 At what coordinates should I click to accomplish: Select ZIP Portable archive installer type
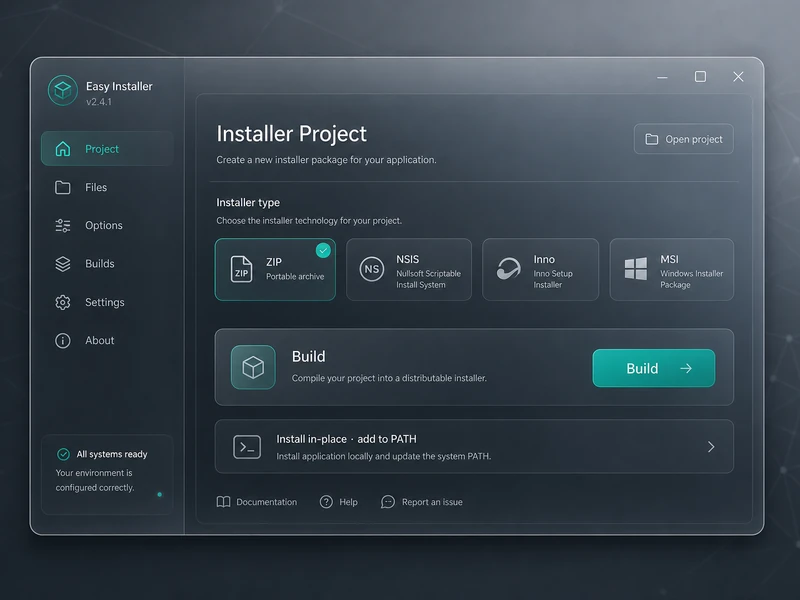coord(275,269)
